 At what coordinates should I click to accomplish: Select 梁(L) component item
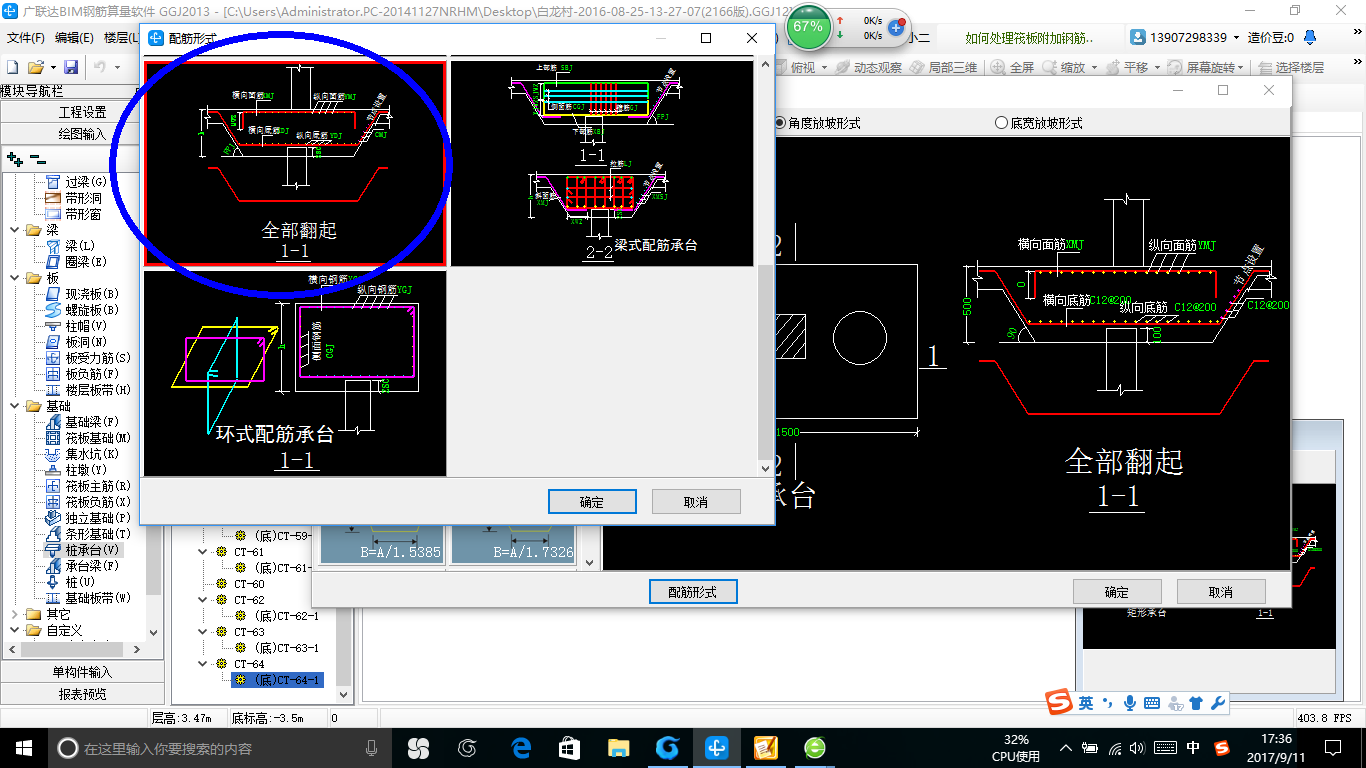80,246
